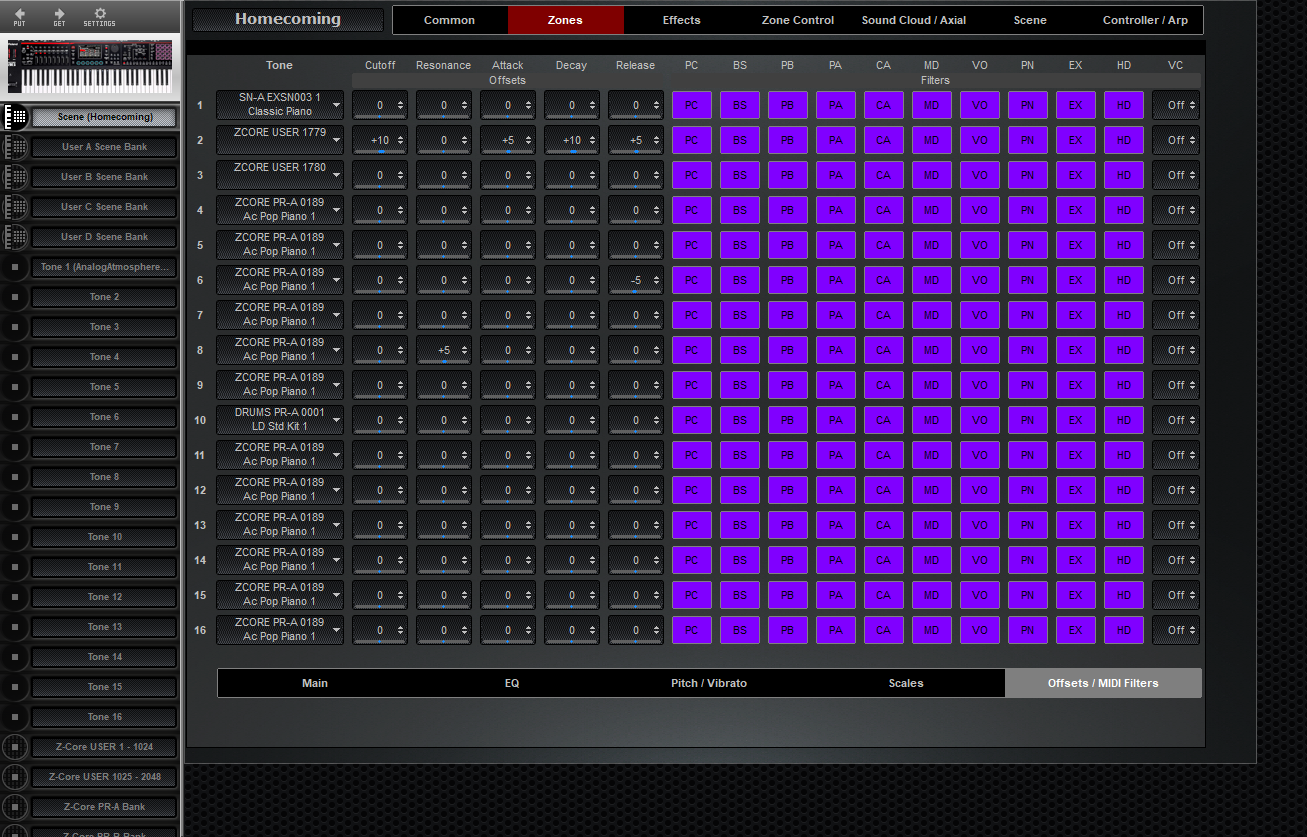The height and width of the screenshot is (837, 1307).
Task: Open the Settings gear icon
Action: [99, 13]
